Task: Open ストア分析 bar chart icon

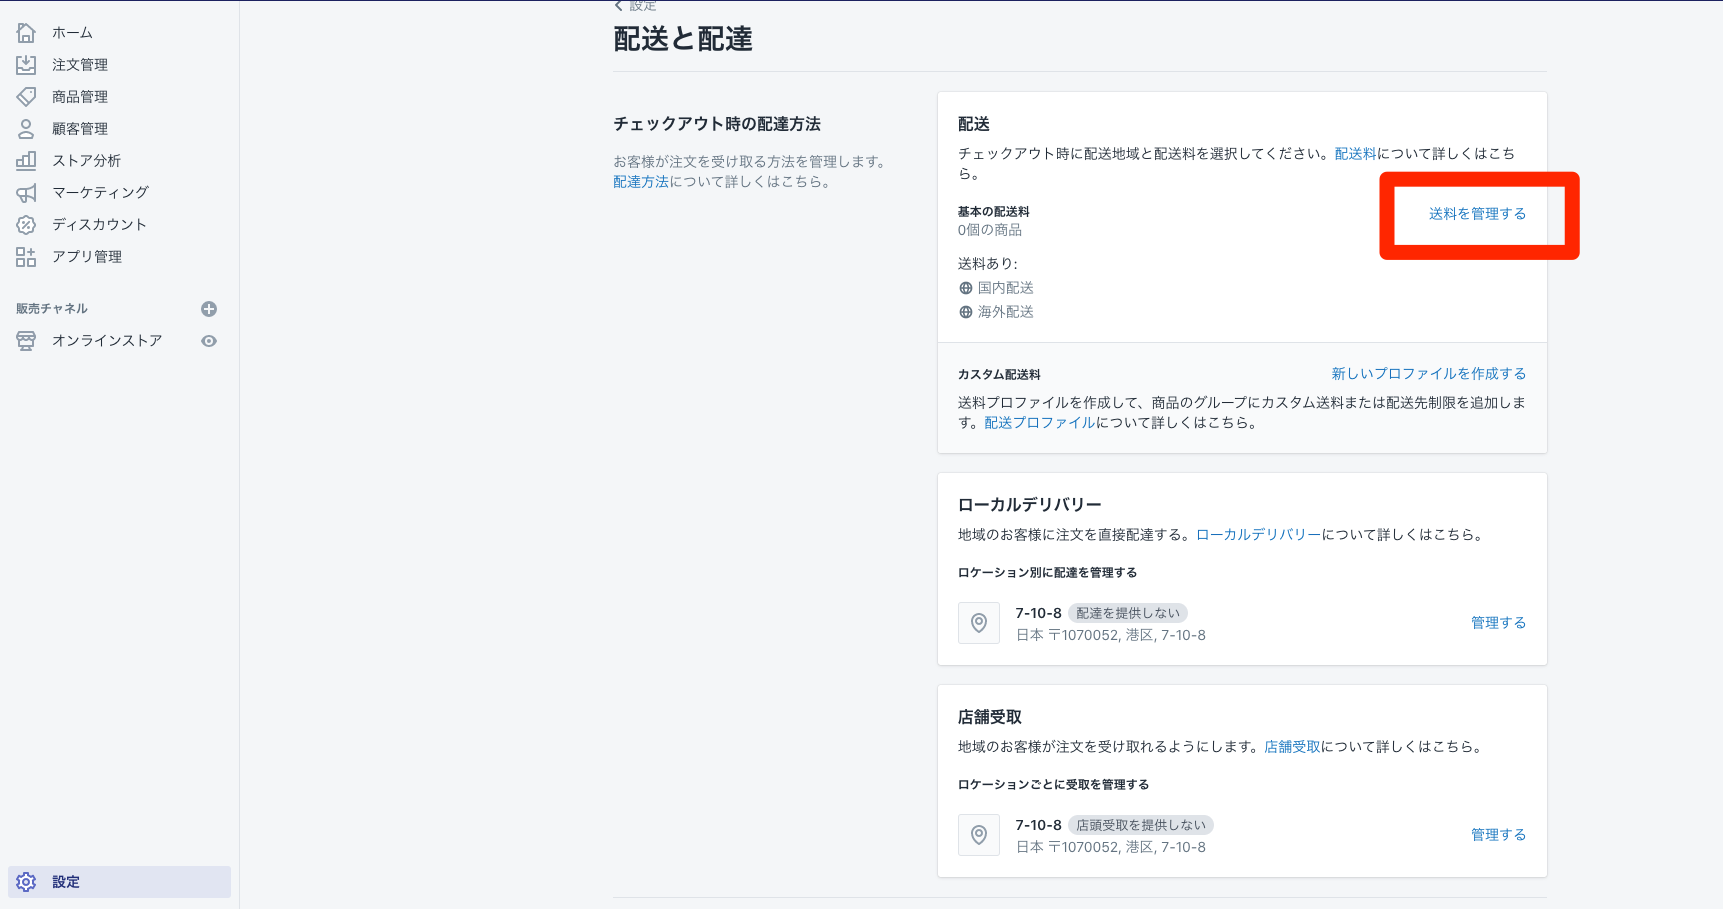Action: pos(26,161)
